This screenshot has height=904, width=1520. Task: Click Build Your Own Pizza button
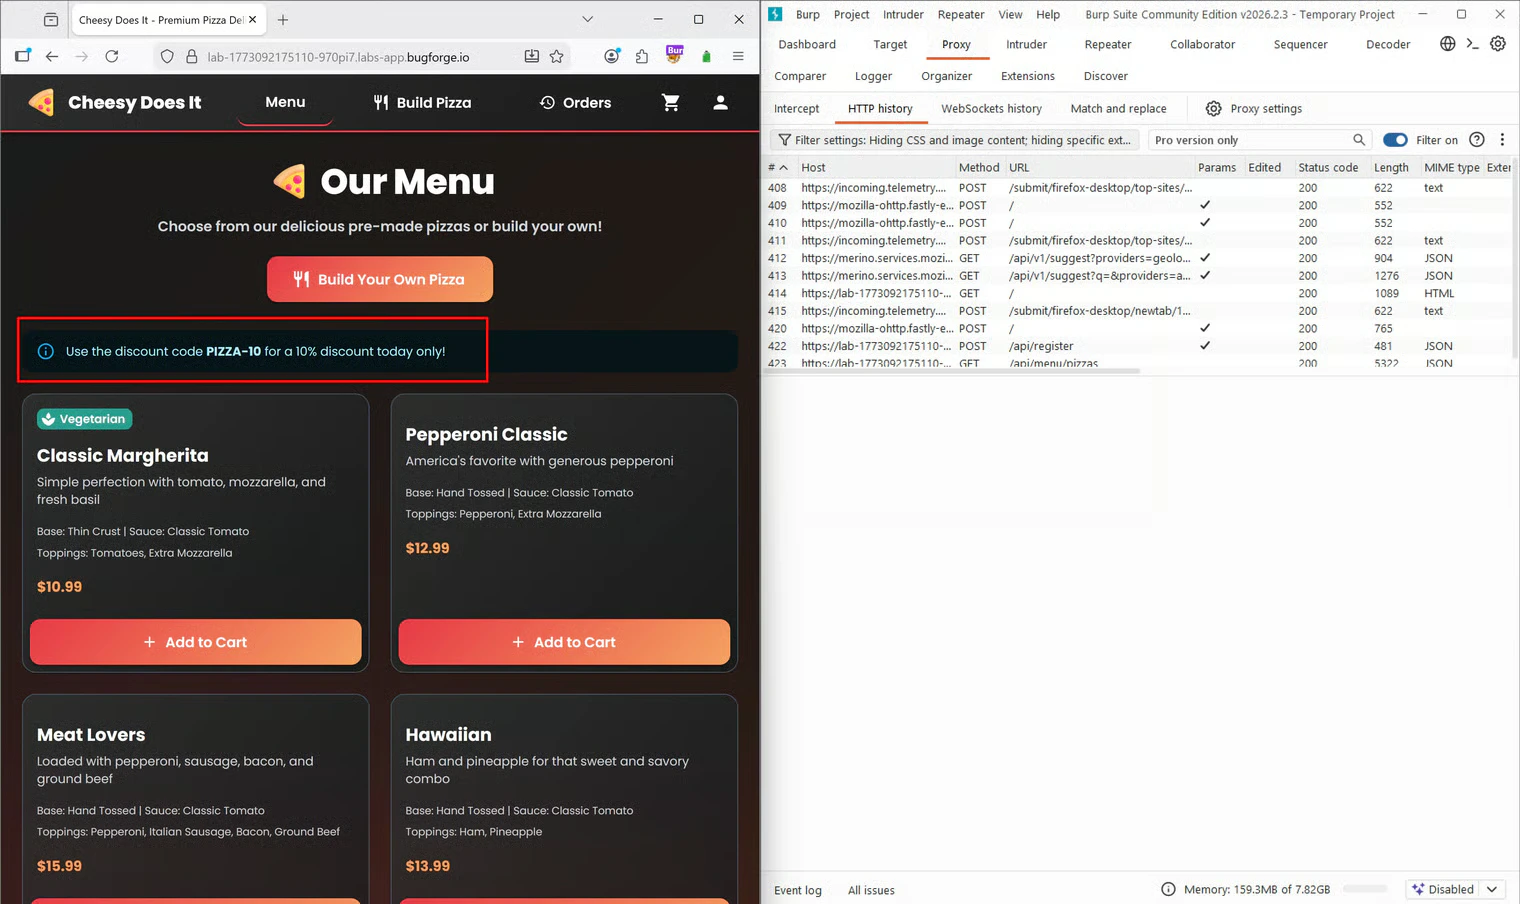tap(380, 279)
